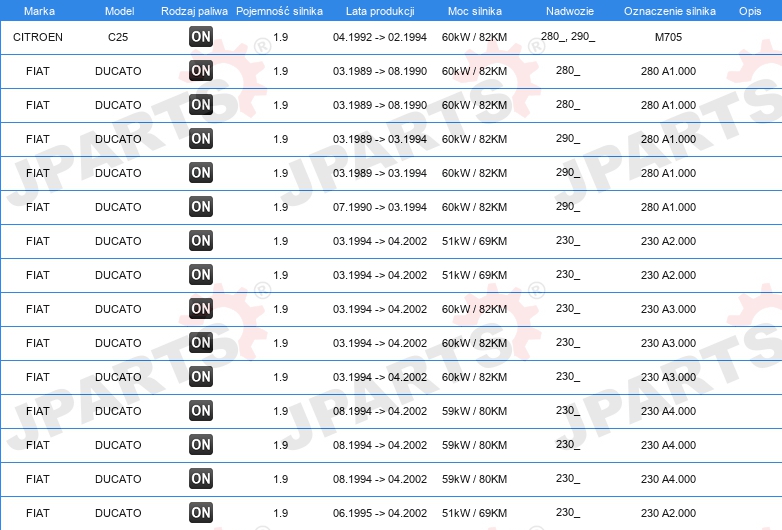Click the Opis column header
The width and height of the screenshot is (782, 530).
click(750, 11)
